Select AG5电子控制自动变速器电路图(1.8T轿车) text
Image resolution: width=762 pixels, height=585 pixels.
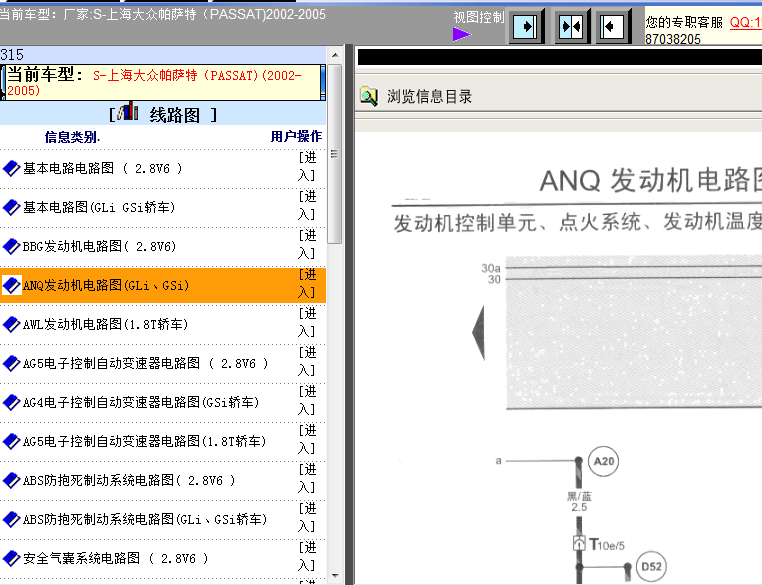click(x=145, y=441)
